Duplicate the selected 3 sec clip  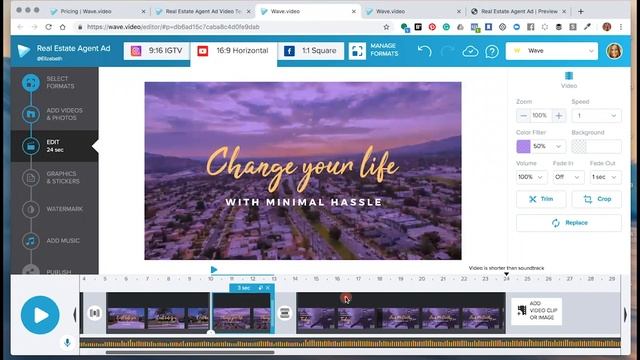260,288
